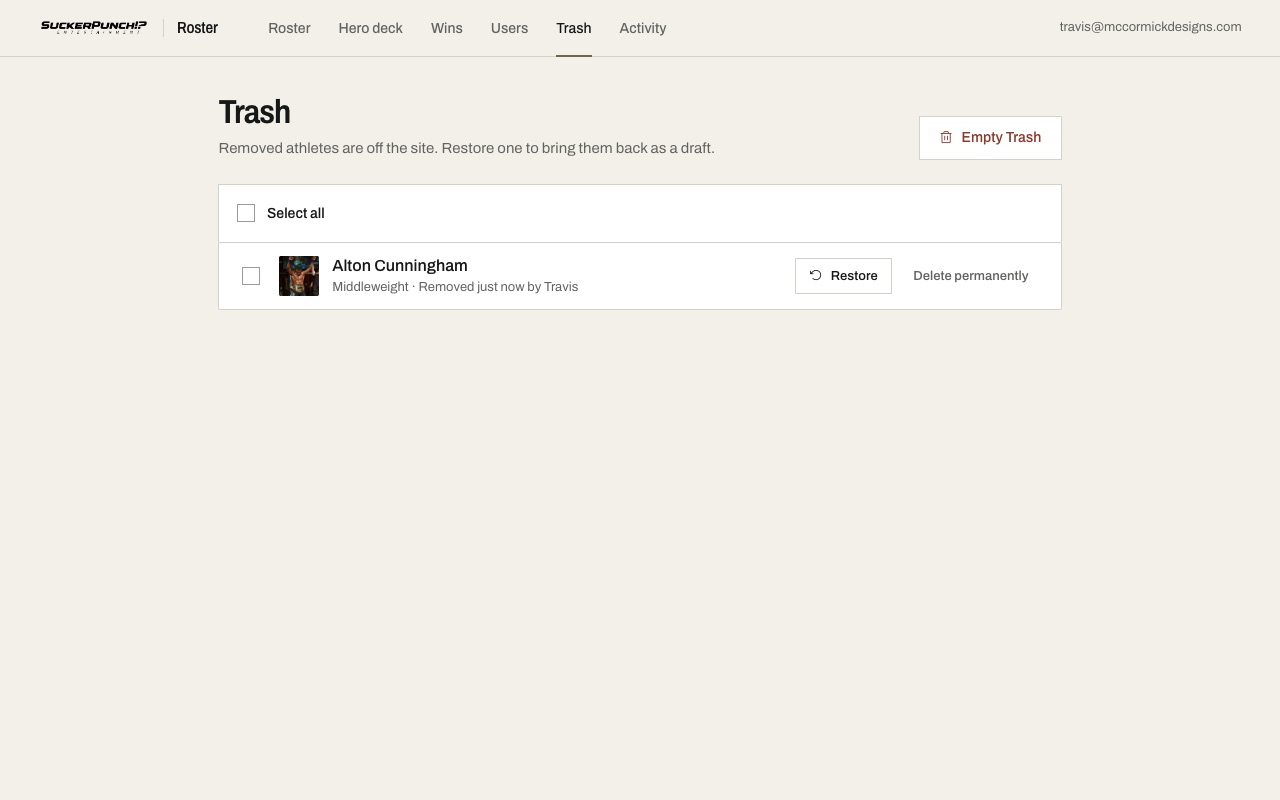1280x800 pixels.
Task: Check the Alton Cunningham row checkbox
Action: click(251, 276)
